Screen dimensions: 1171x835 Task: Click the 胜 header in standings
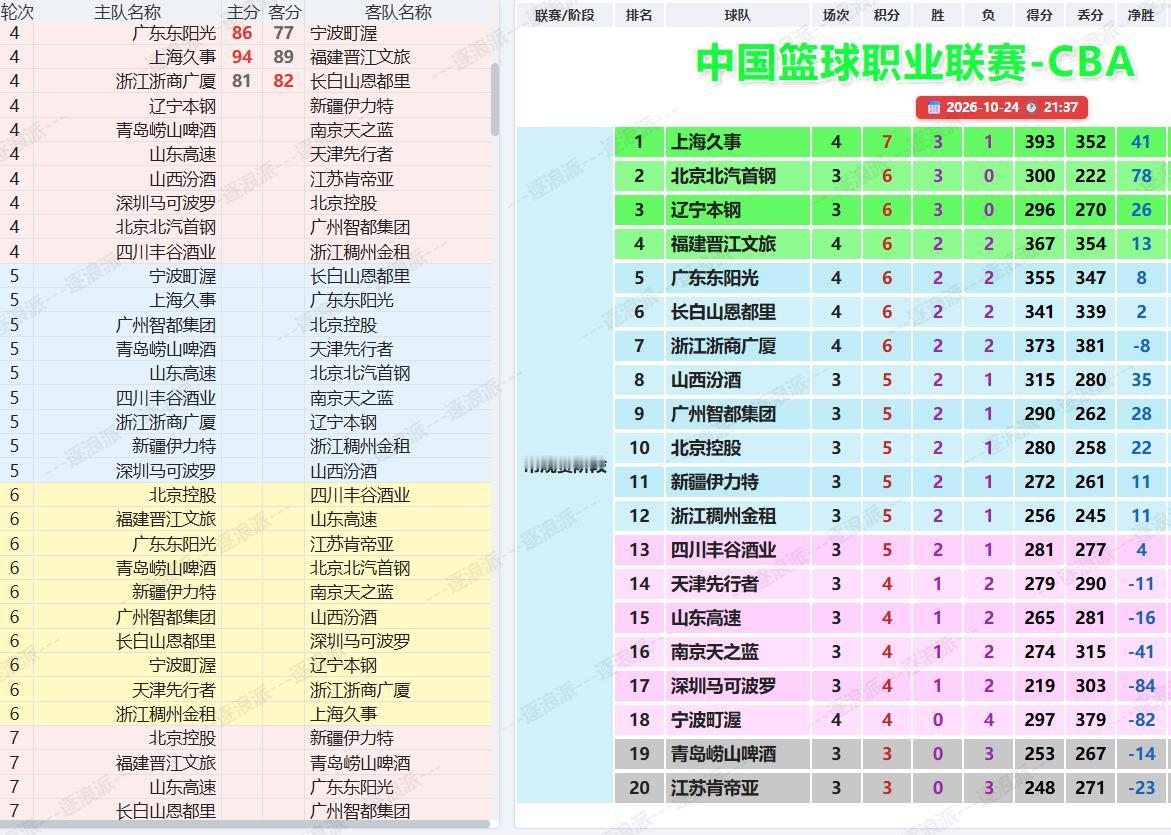pos(937,15)
